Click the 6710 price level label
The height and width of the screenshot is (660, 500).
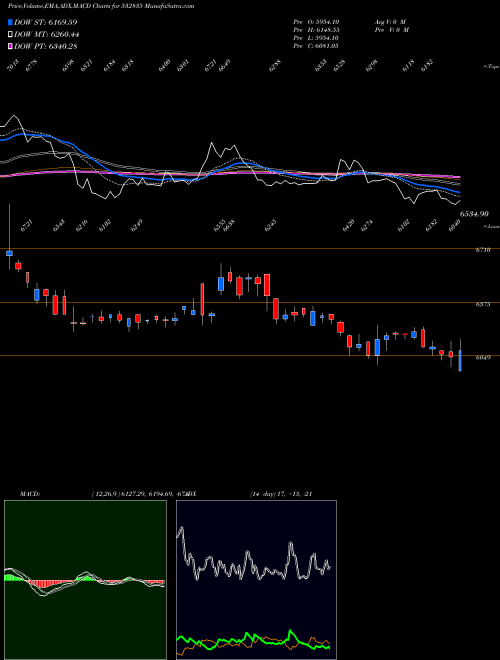click(x=483, y=250)
